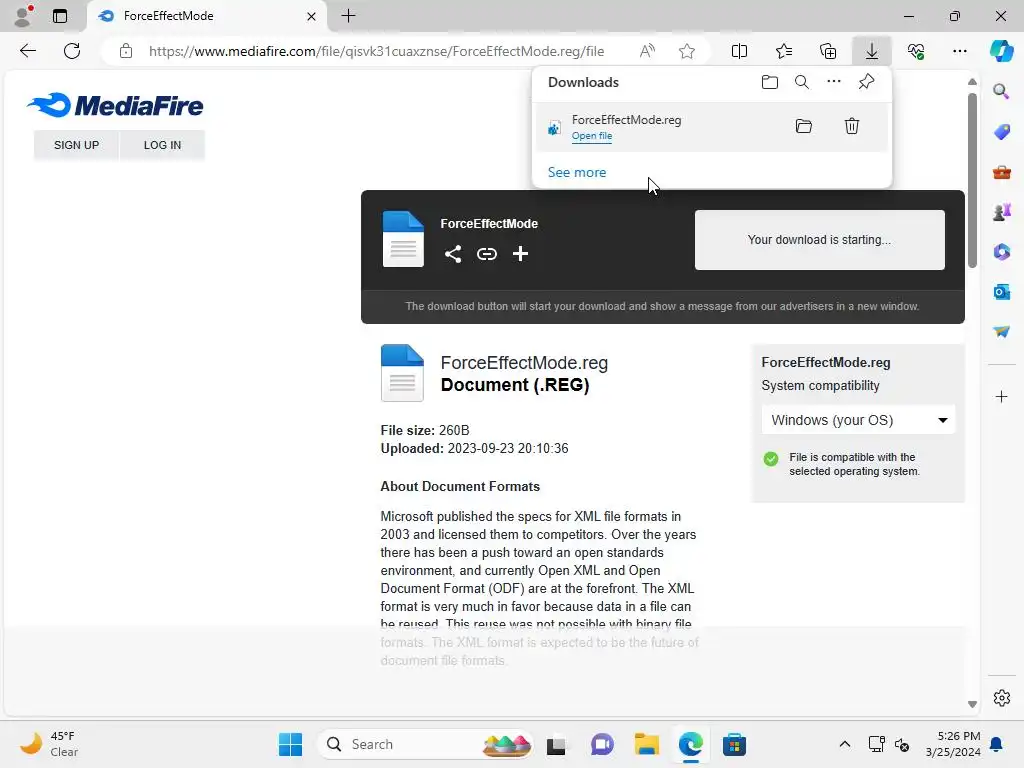Viewport: 1024px width, 768px height.
Task: Open split screen icon in toolbar
Action: [x=739, y=51]
